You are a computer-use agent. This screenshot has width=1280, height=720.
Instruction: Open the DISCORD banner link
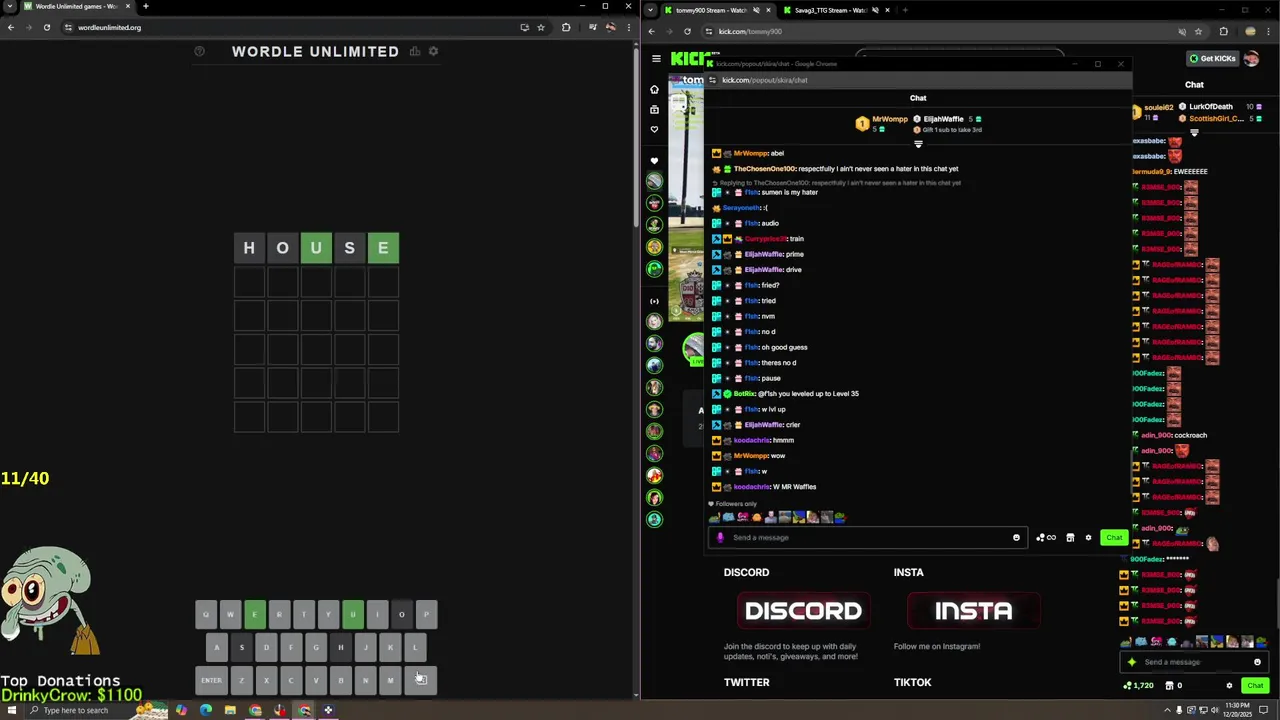[803, 611]
